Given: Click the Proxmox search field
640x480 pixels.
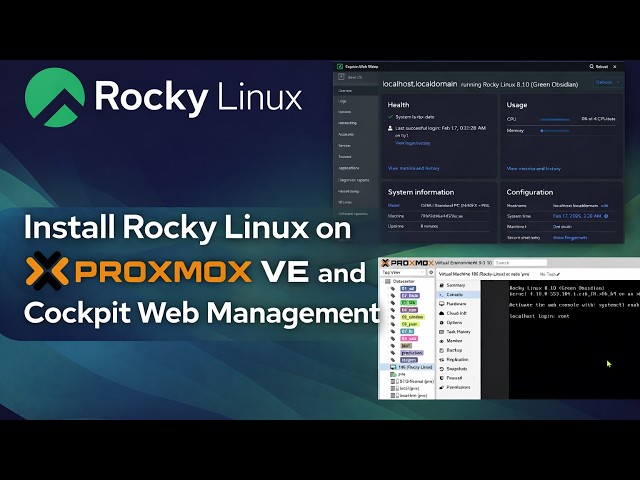Looking at the screenshot, I should pos(520,263).
